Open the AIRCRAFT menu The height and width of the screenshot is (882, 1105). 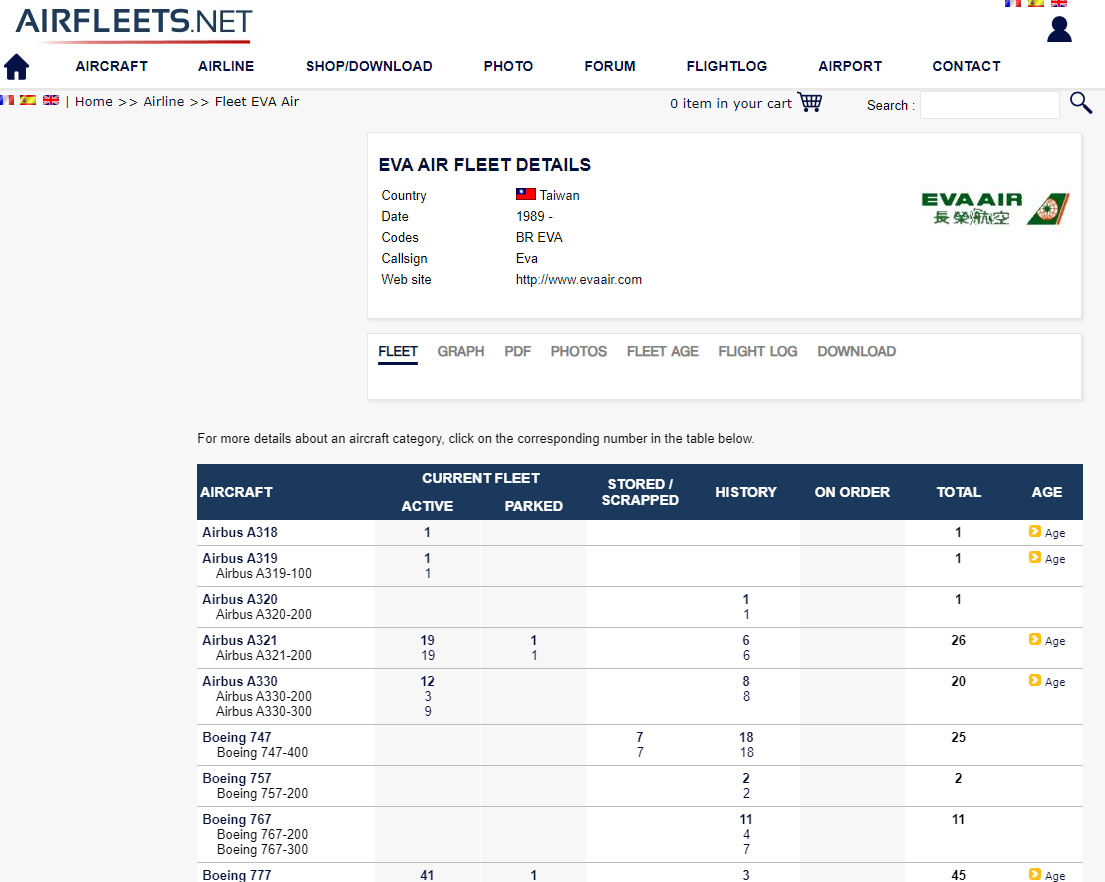coord(111,66)
